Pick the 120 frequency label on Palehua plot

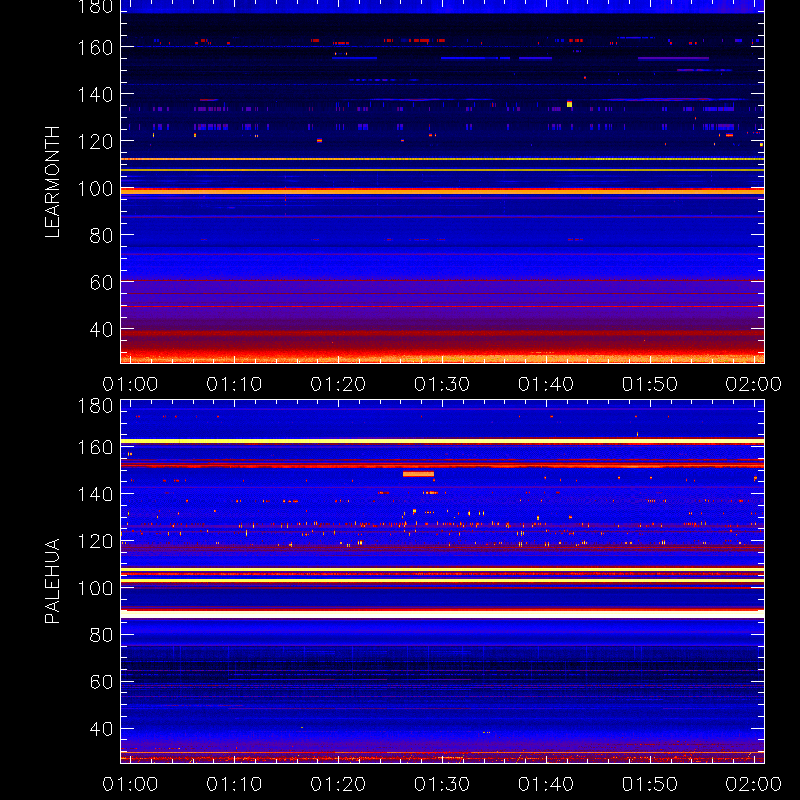point(95,541)
